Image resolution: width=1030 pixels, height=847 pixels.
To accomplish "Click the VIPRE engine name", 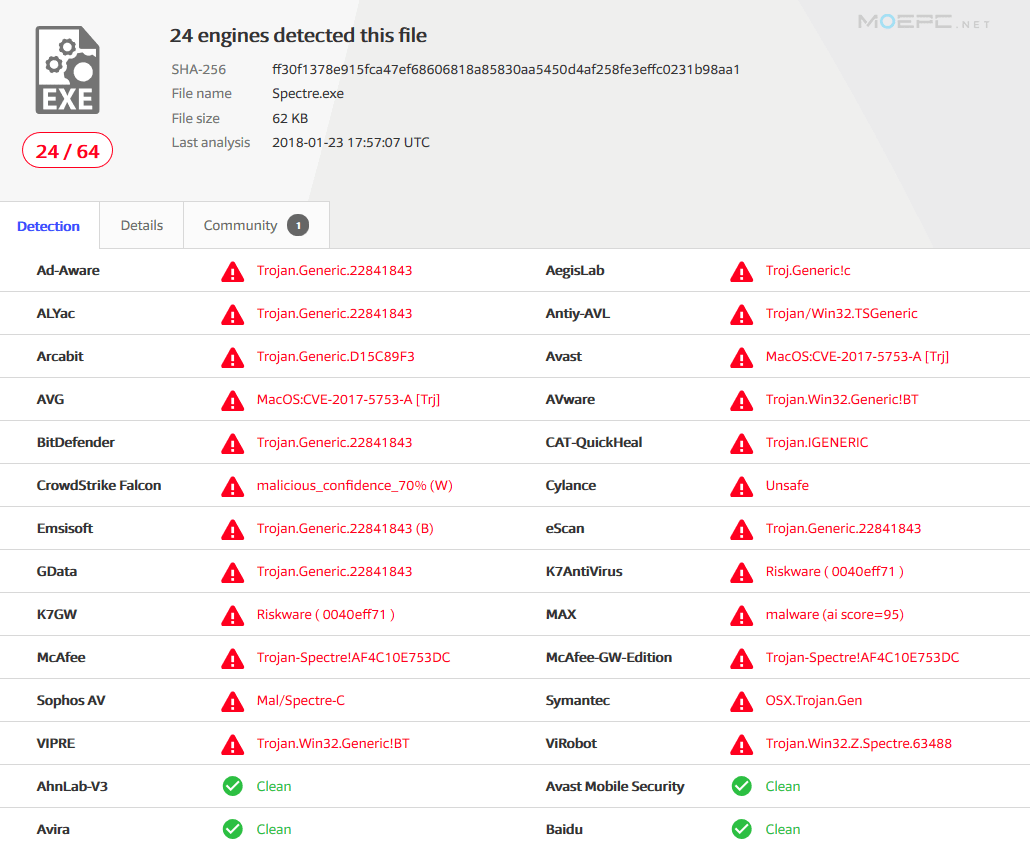I will pyautogui.click(x=56, y=743).
